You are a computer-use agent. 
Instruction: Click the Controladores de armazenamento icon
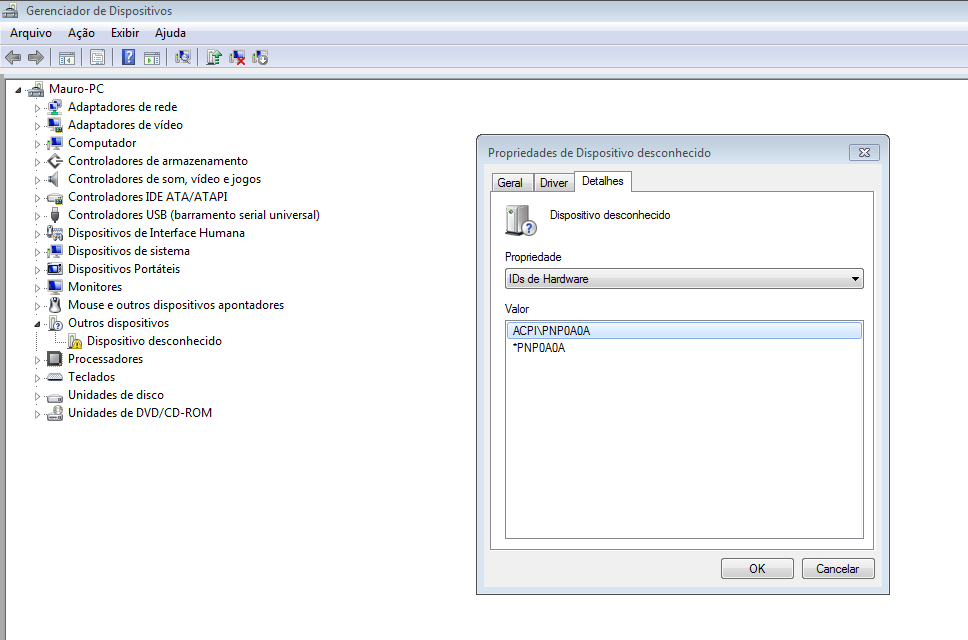click(55, 161)
